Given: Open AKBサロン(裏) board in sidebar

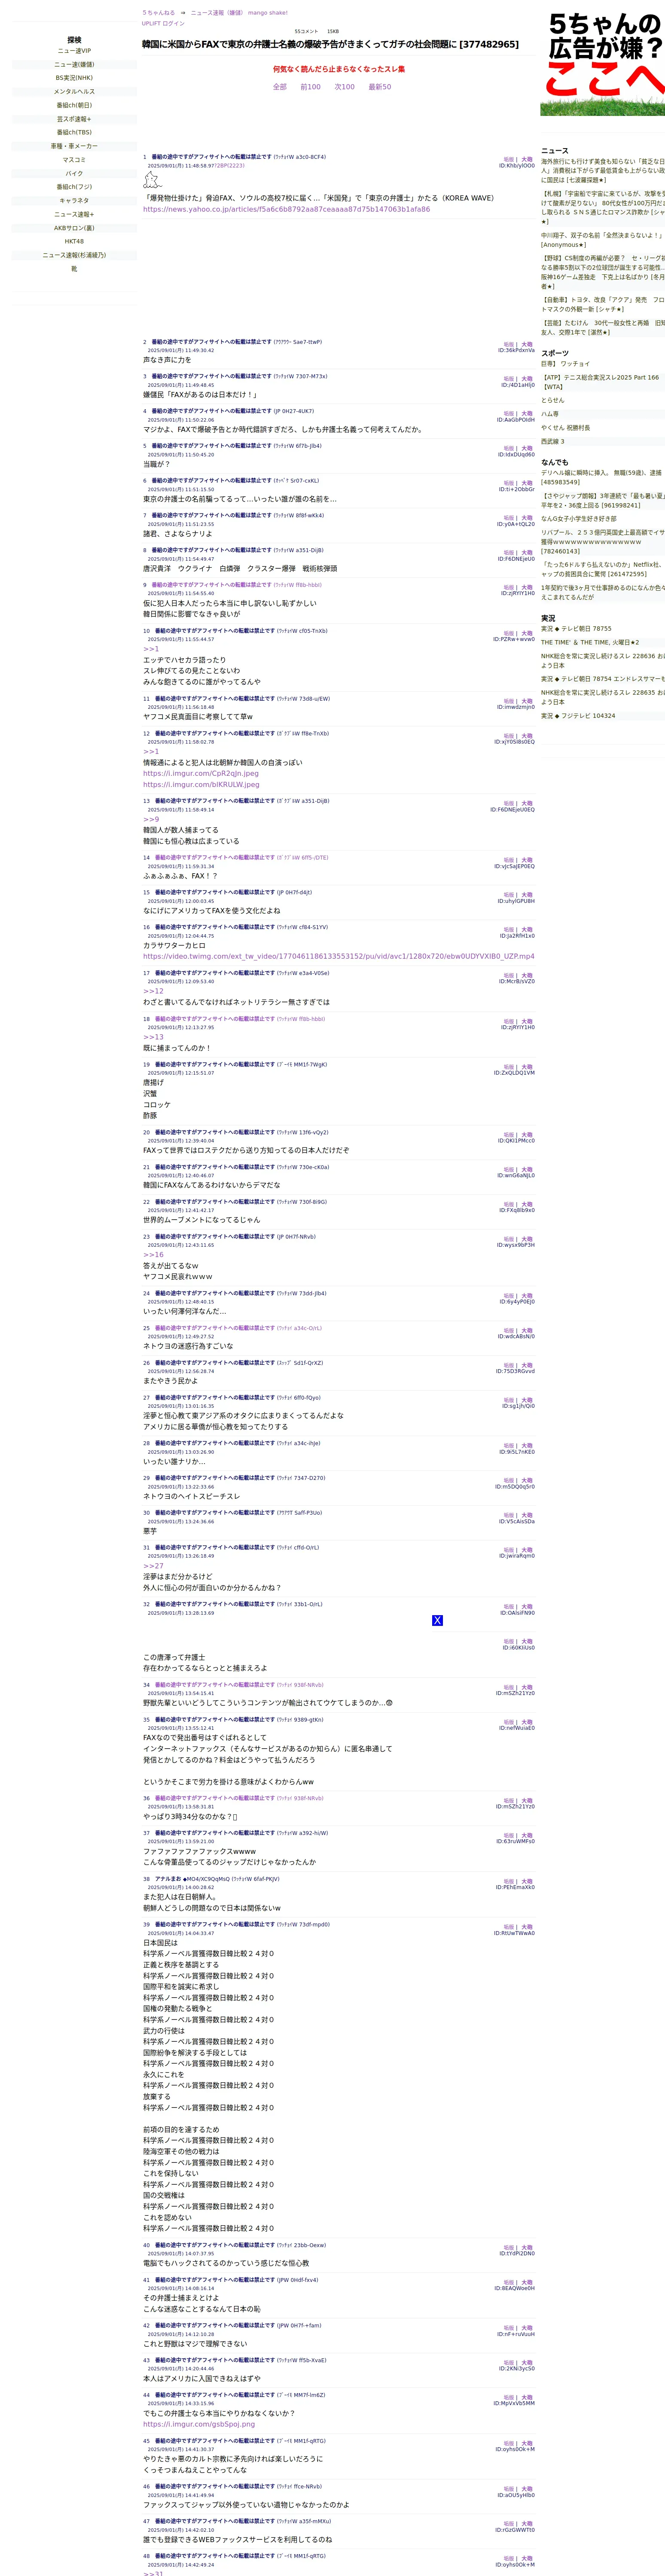Looking at the screenshot, I should pyautogui.click(x=74, y=228).
